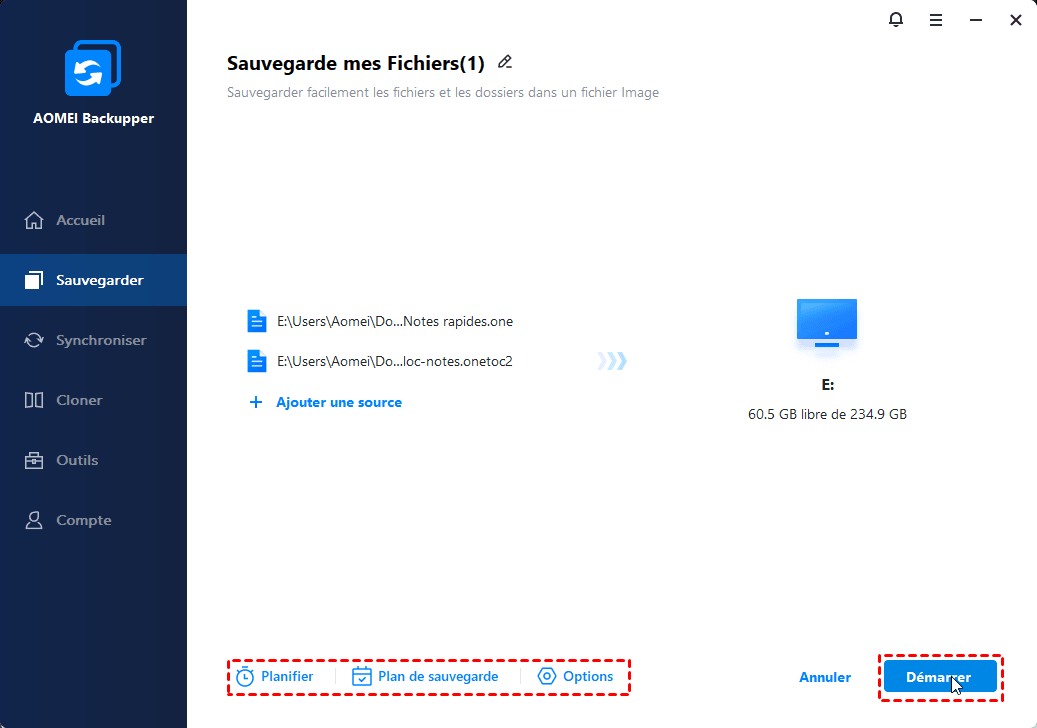Minimize the AOMEI Backupper window
The image size is (1037, 728).
975,20
